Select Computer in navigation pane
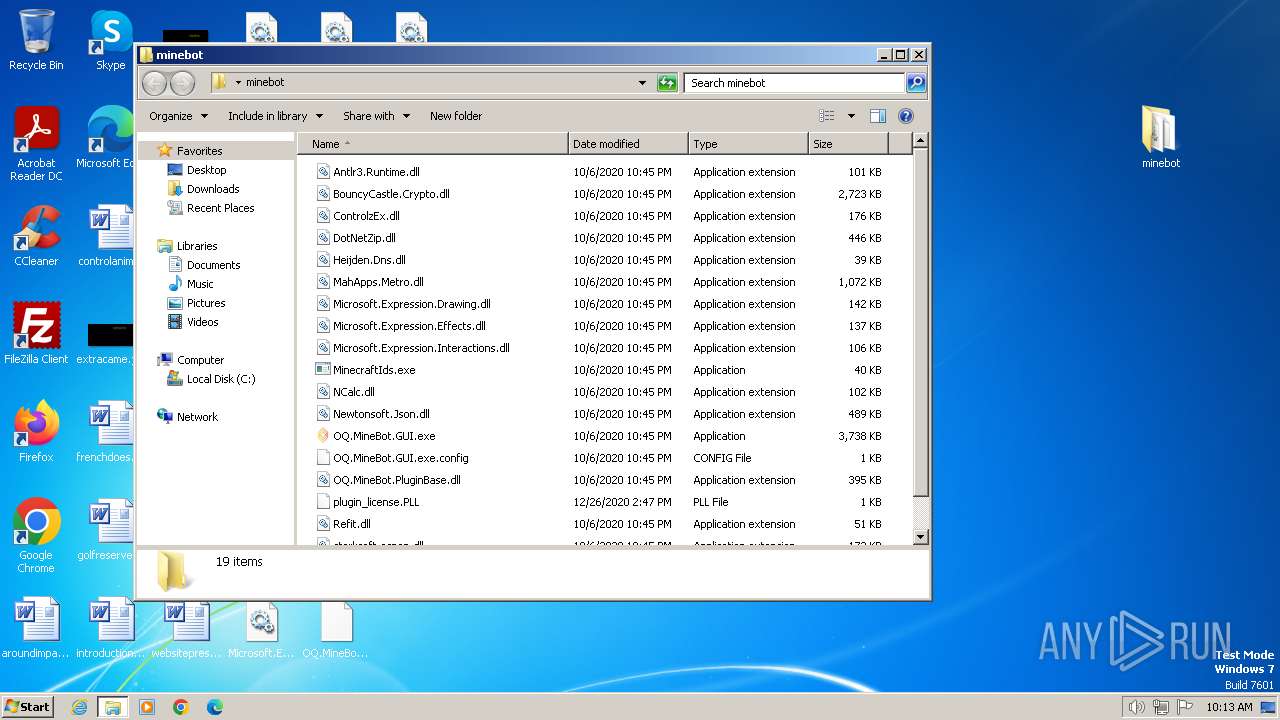Image resolution: width=1280 pixels, height=720 pixels. 200,360
